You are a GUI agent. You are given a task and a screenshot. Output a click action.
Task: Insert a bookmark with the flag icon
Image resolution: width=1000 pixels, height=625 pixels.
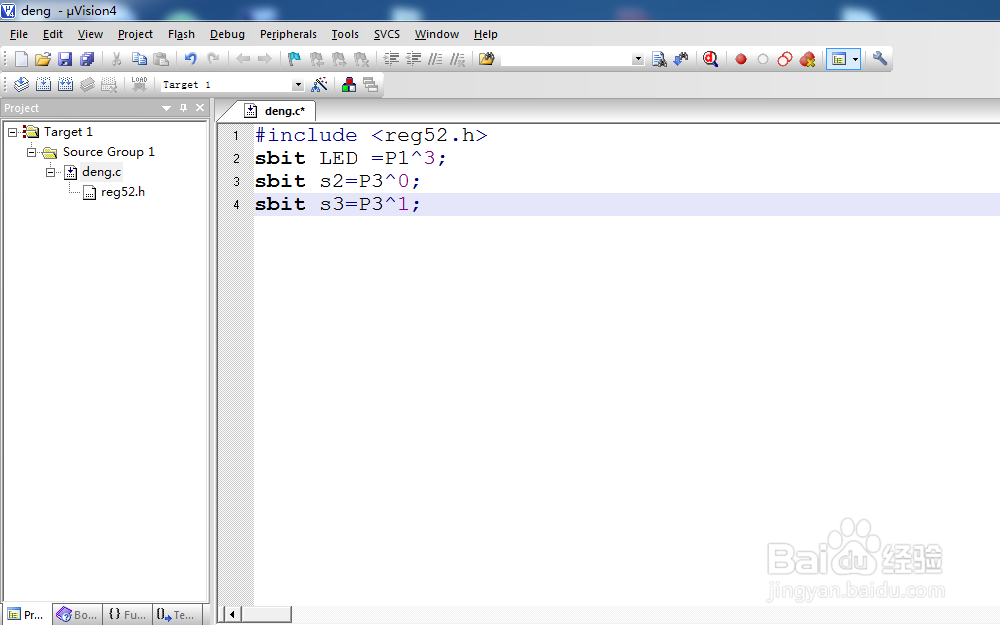[x=294, y=59]
